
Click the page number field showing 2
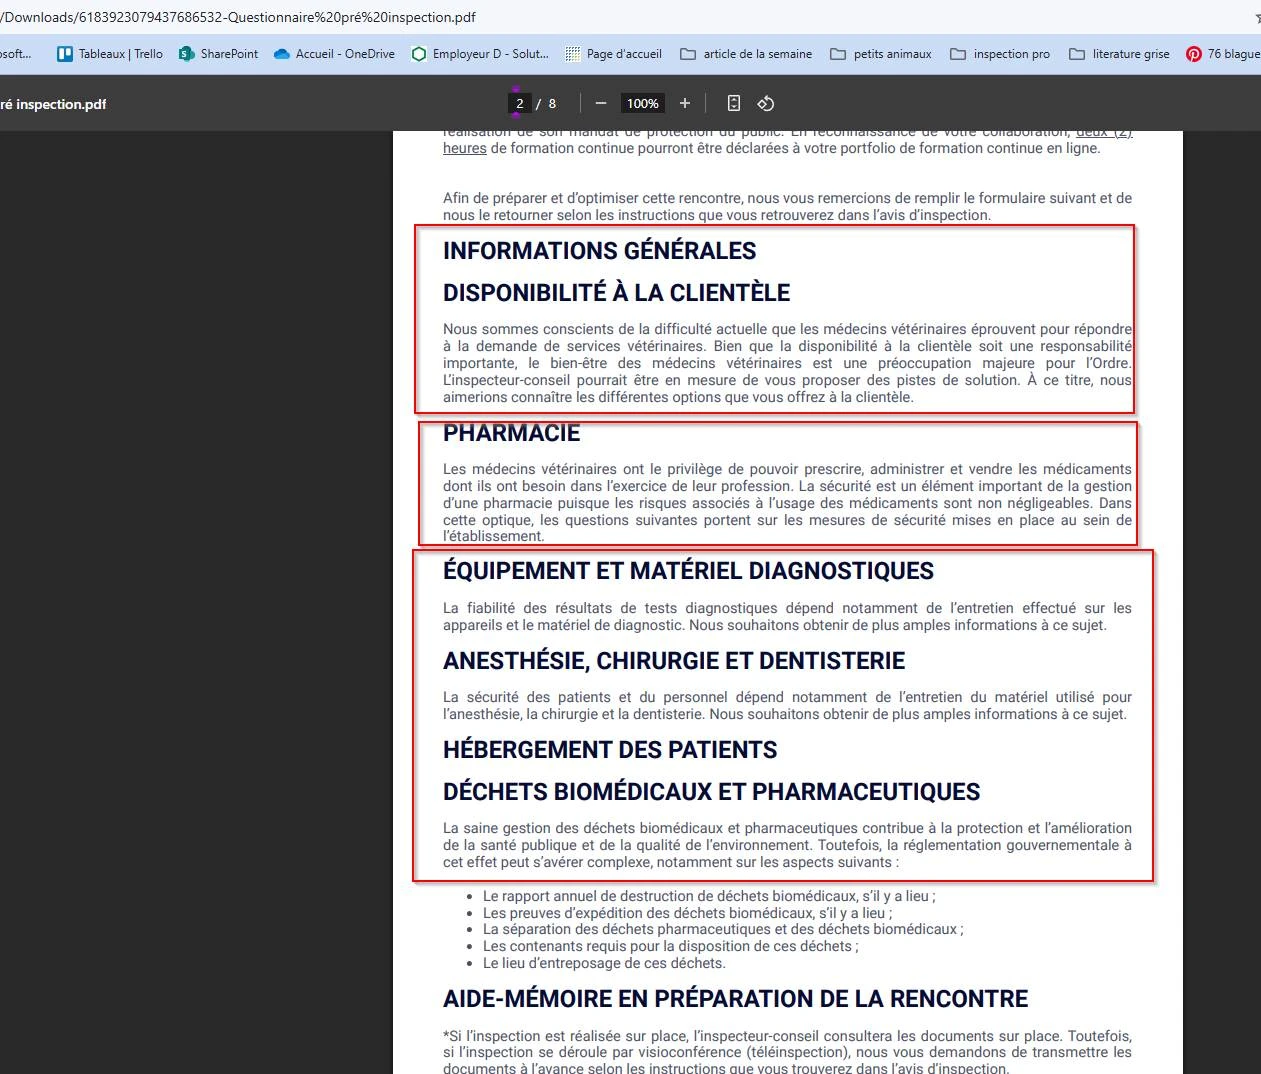coord(518,103)
